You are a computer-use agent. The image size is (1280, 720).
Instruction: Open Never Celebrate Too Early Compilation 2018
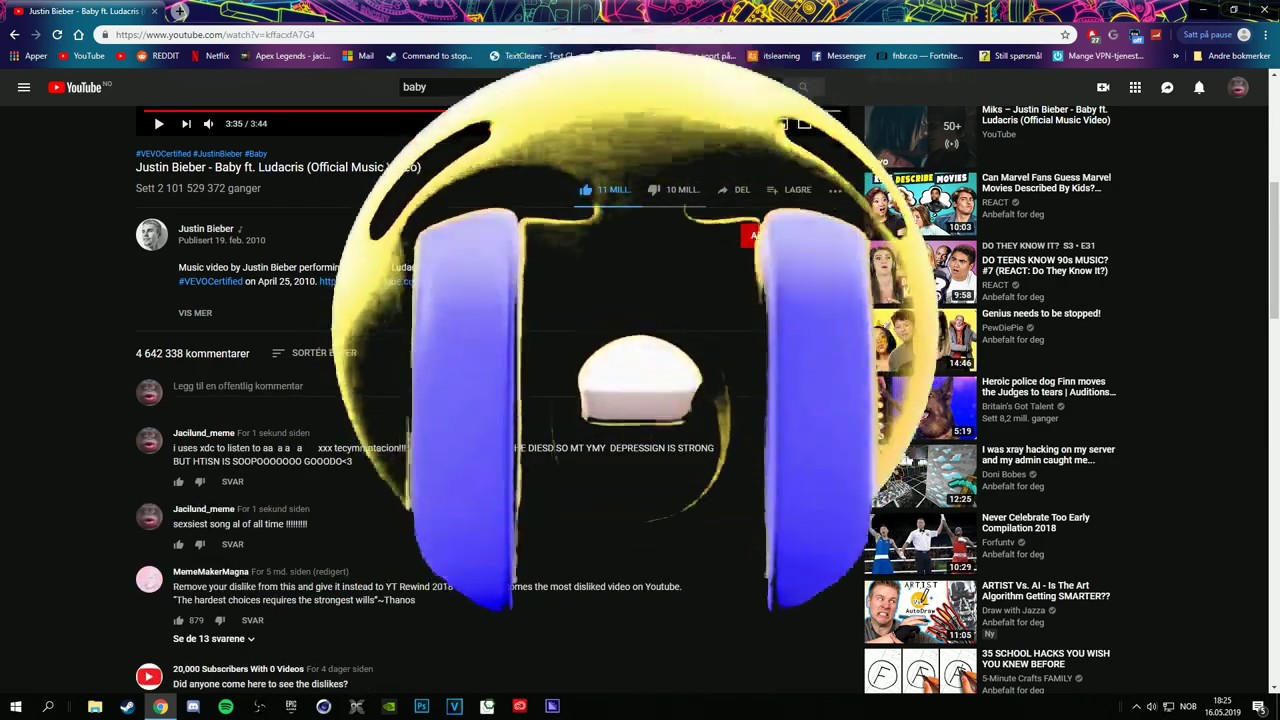(1036, 523)
